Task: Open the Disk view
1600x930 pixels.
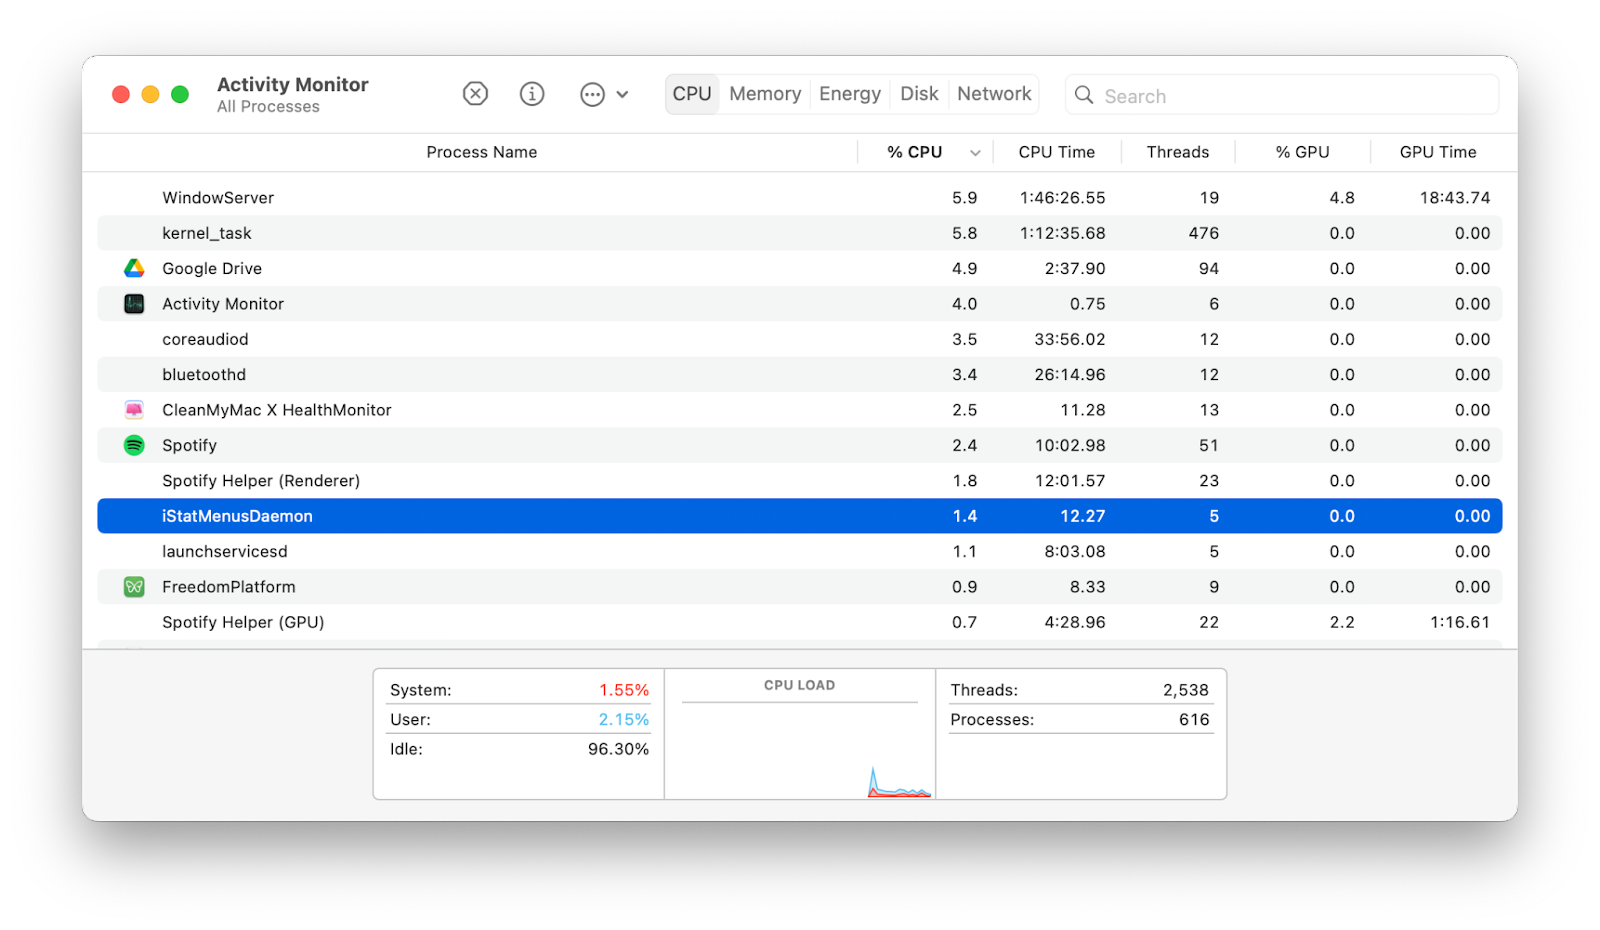Action: (918, 93)
